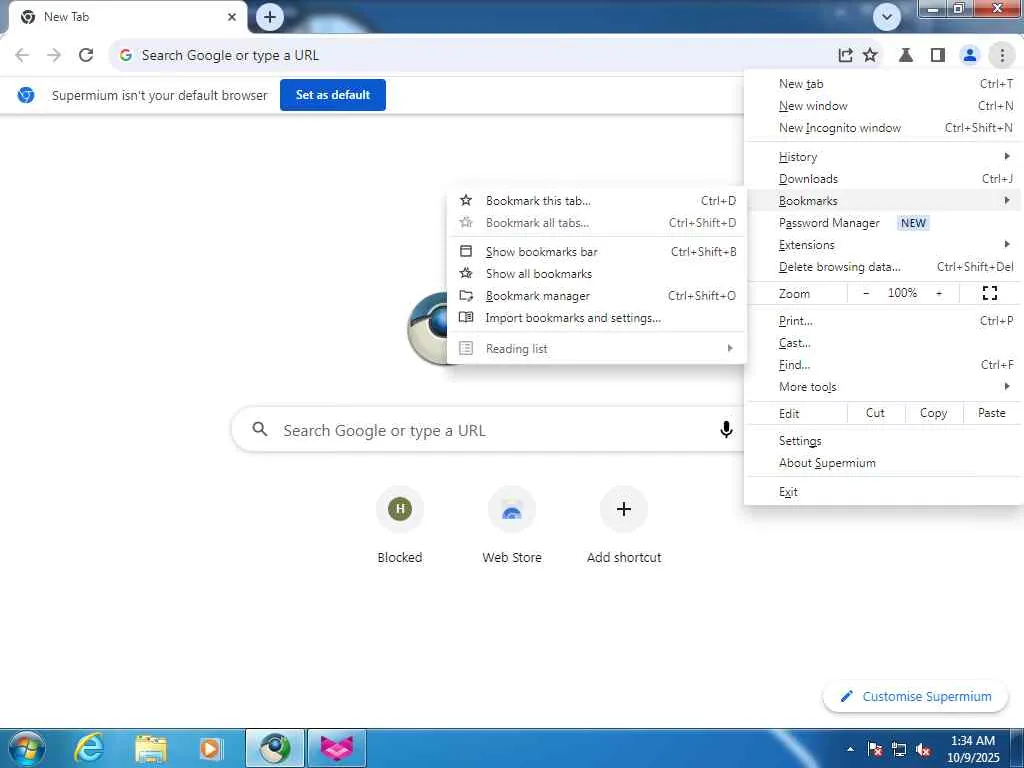Open Settings from the menu
The image size is (1024, 768).
(884, 441)
